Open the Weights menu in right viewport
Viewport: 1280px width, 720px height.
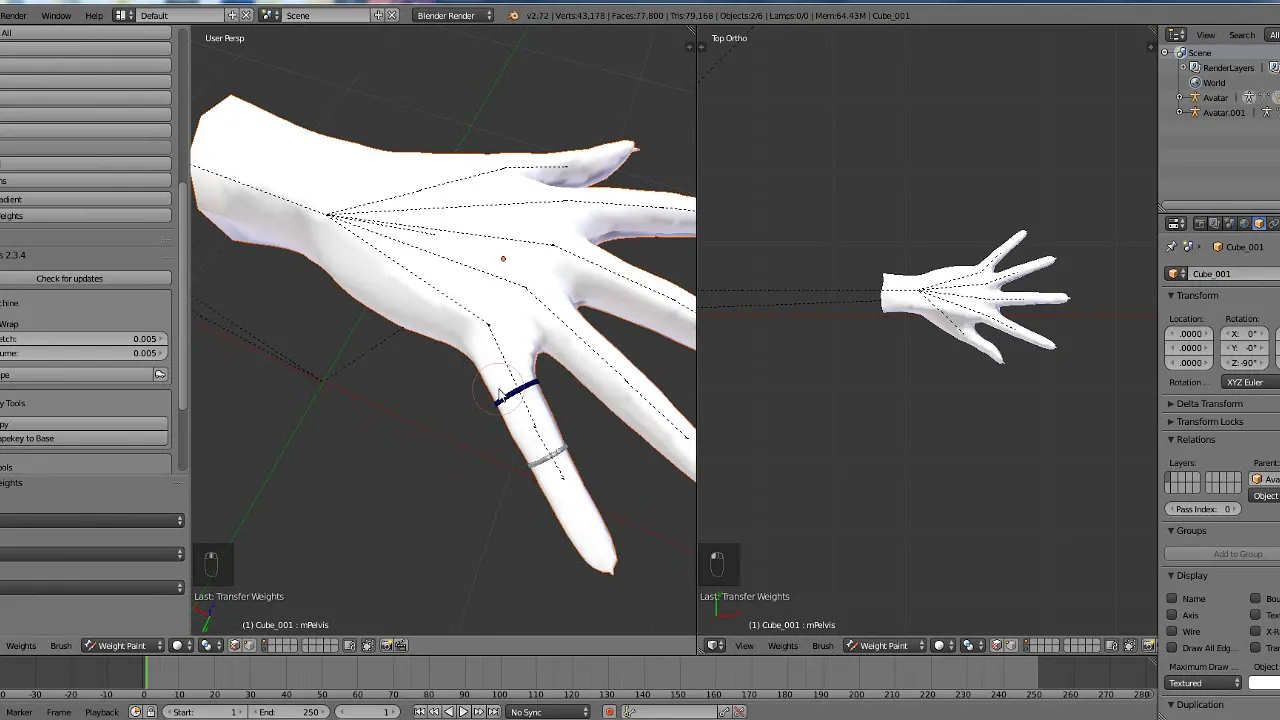click(x=783, y=646)
